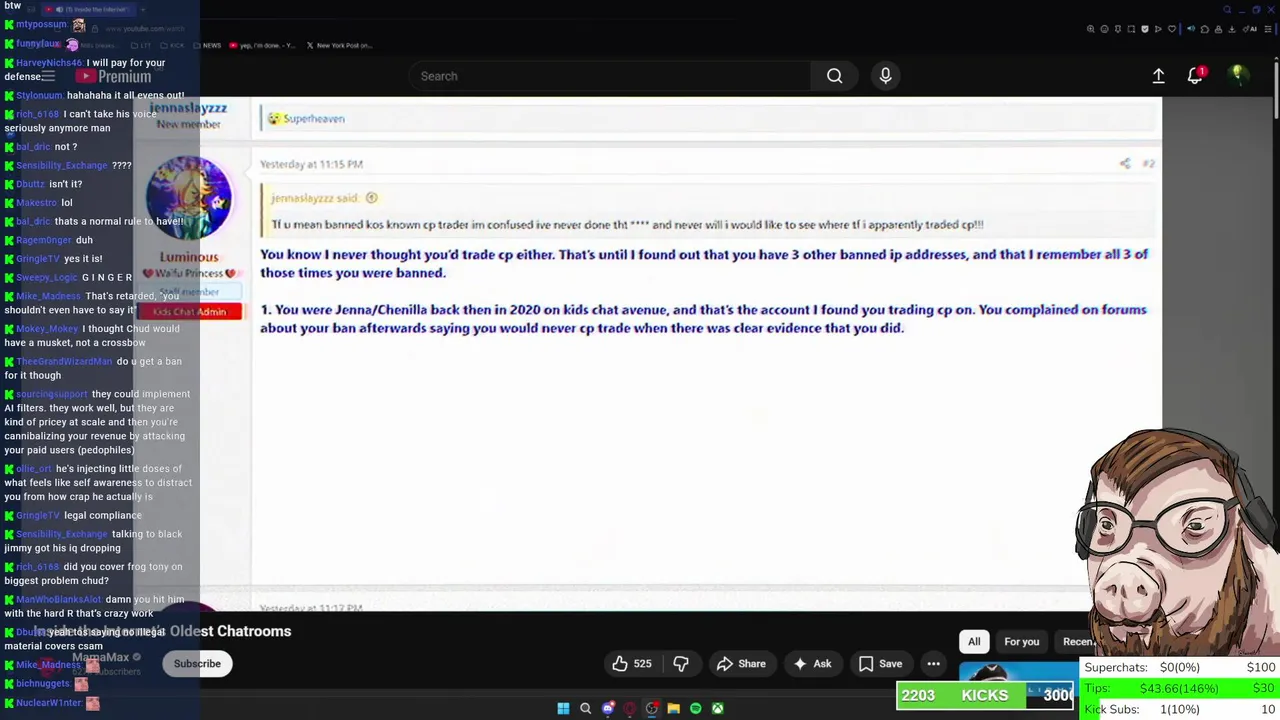The height and width of the screenshot is (720, 1280).
Task: Select the For you filter chip
Action: [x=1022, y=642]
